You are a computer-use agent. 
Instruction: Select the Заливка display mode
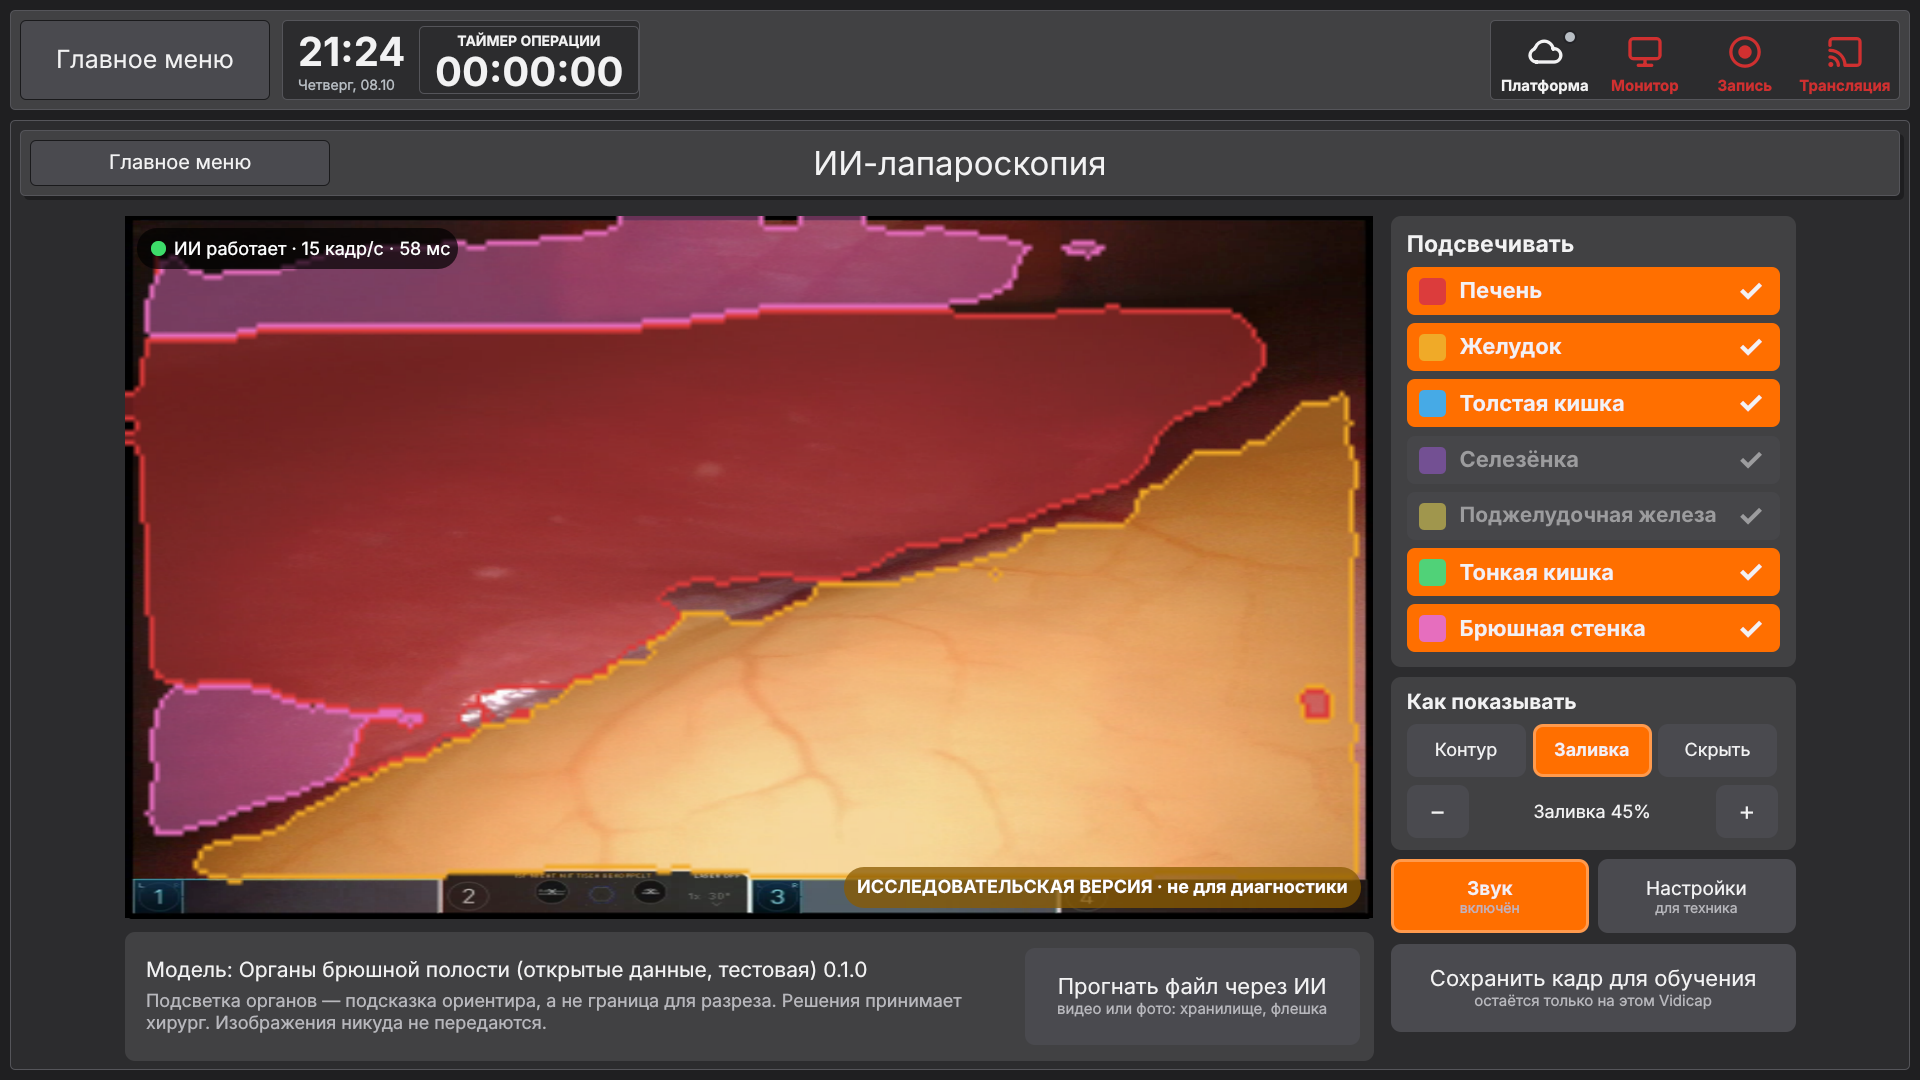pos(1592,750)
